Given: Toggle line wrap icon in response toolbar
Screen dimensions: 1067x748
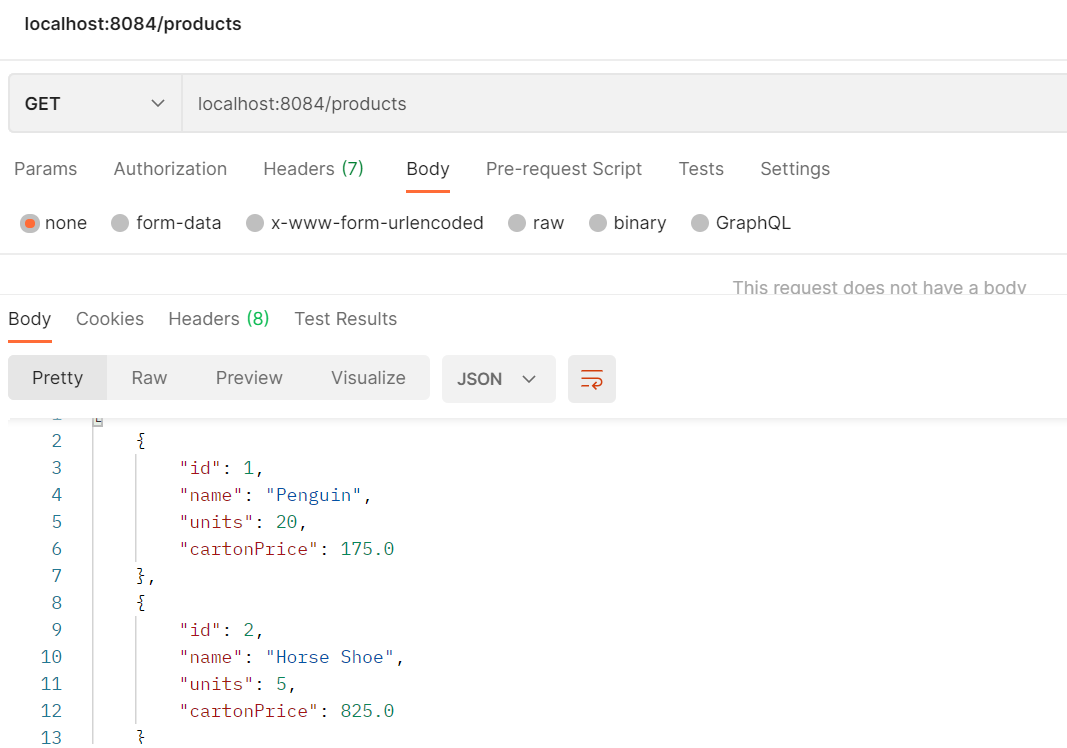Looking at the screenshot, I should pyautogui.click(x=591, y=378).
